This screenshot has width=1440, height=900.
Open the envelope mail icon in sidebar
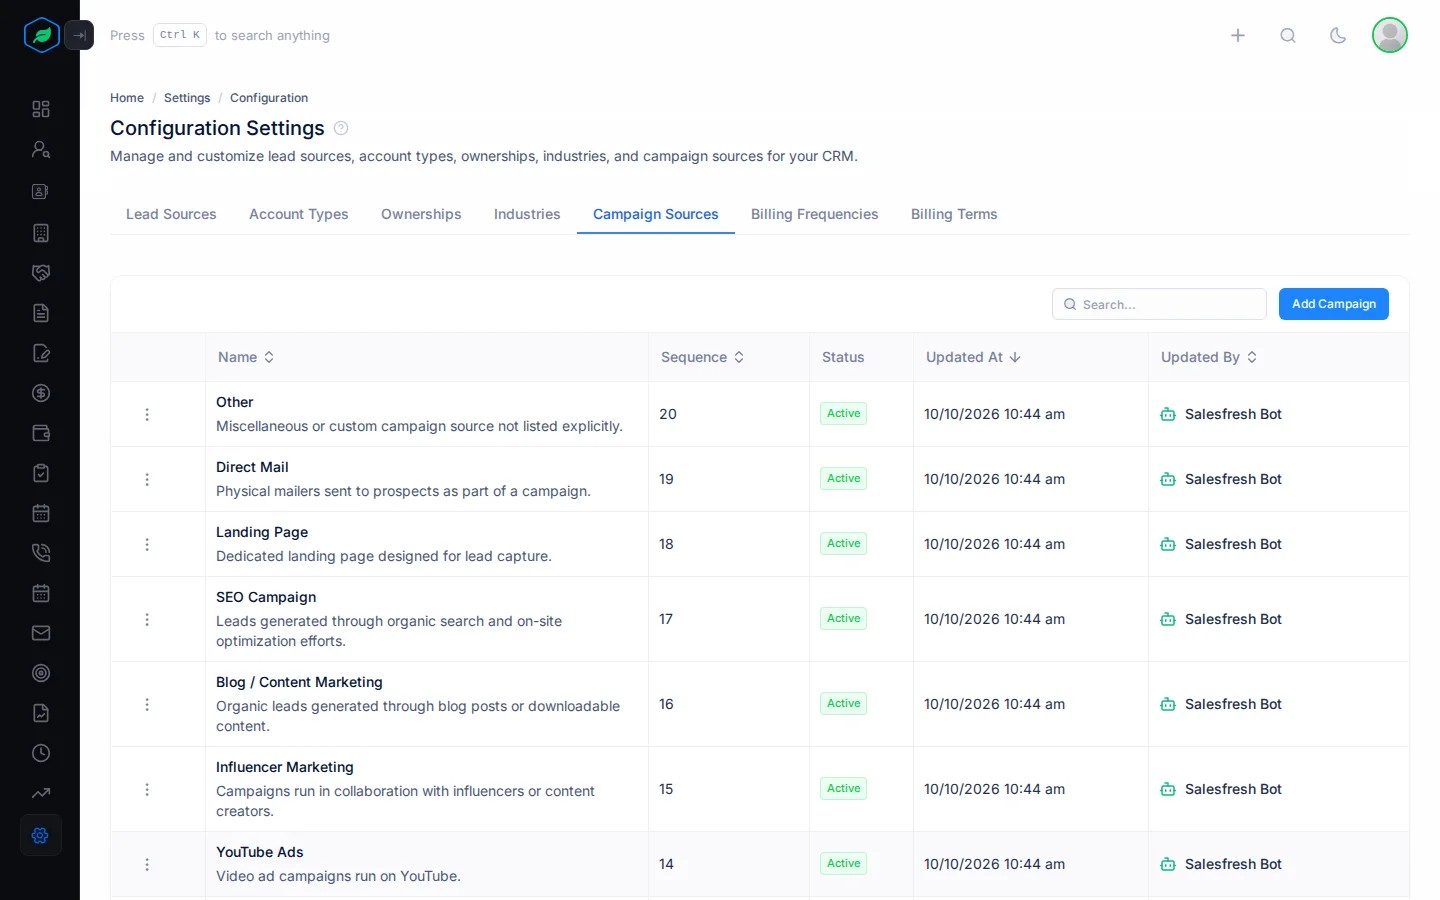(x=41, y=633)
